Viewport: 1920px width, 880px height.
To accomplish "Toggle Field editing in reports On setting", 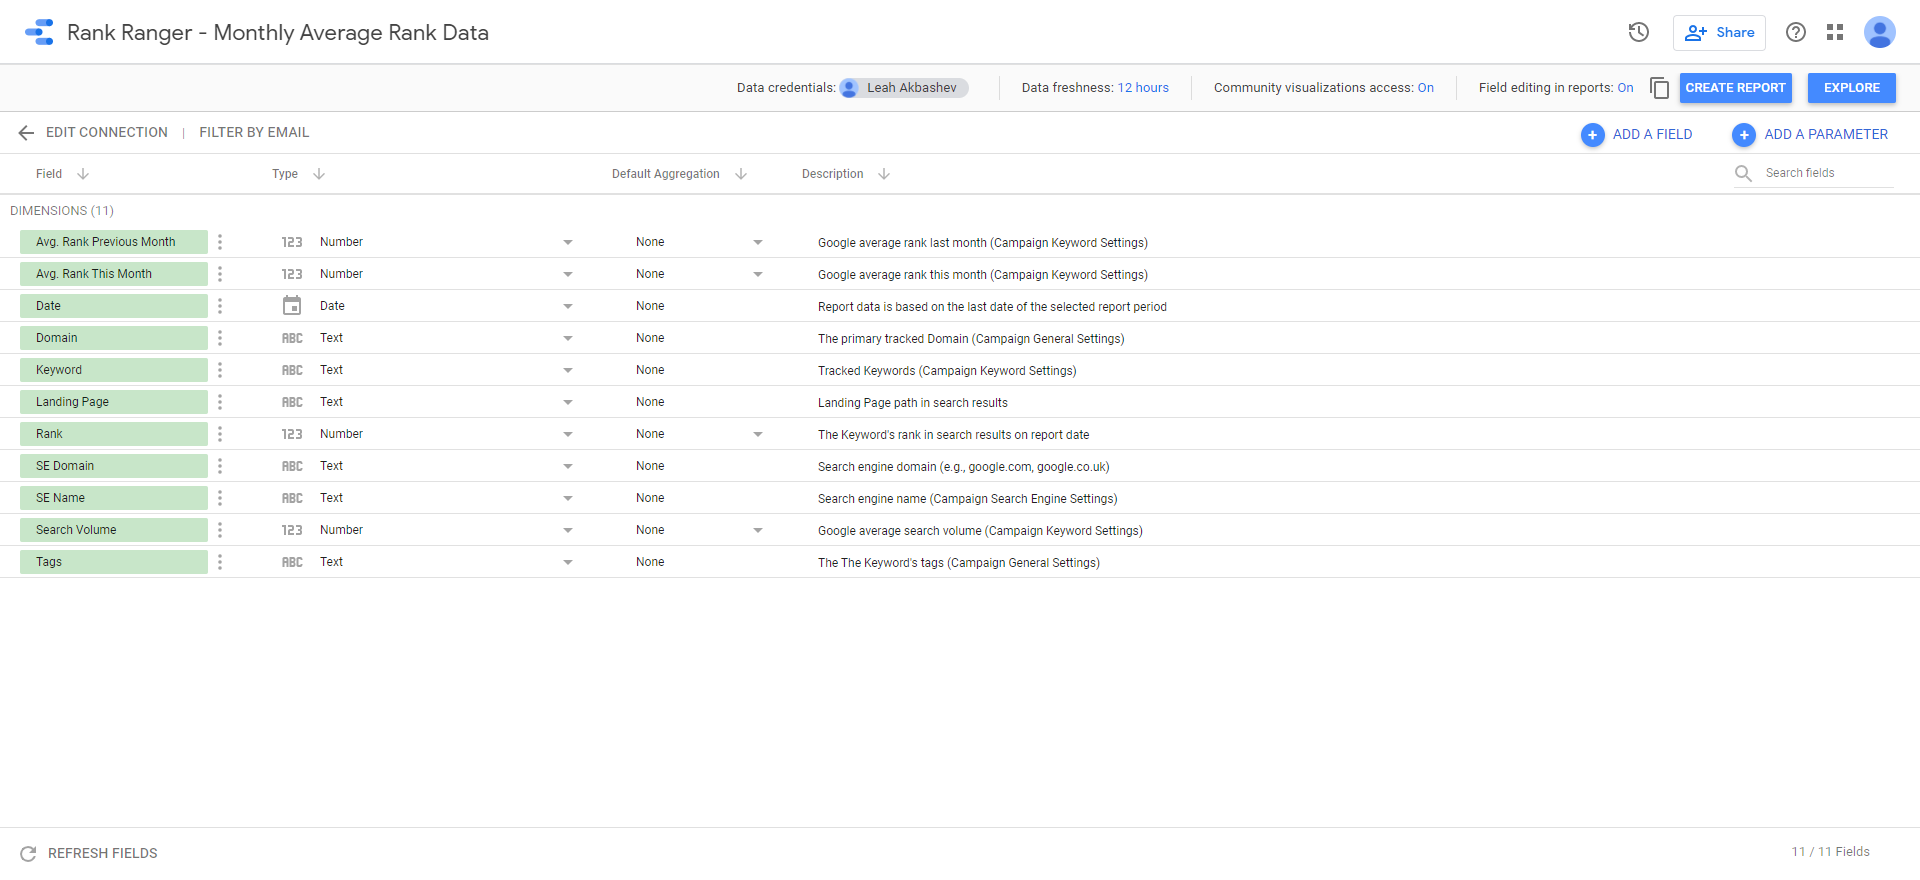I will coord(1625,88).
